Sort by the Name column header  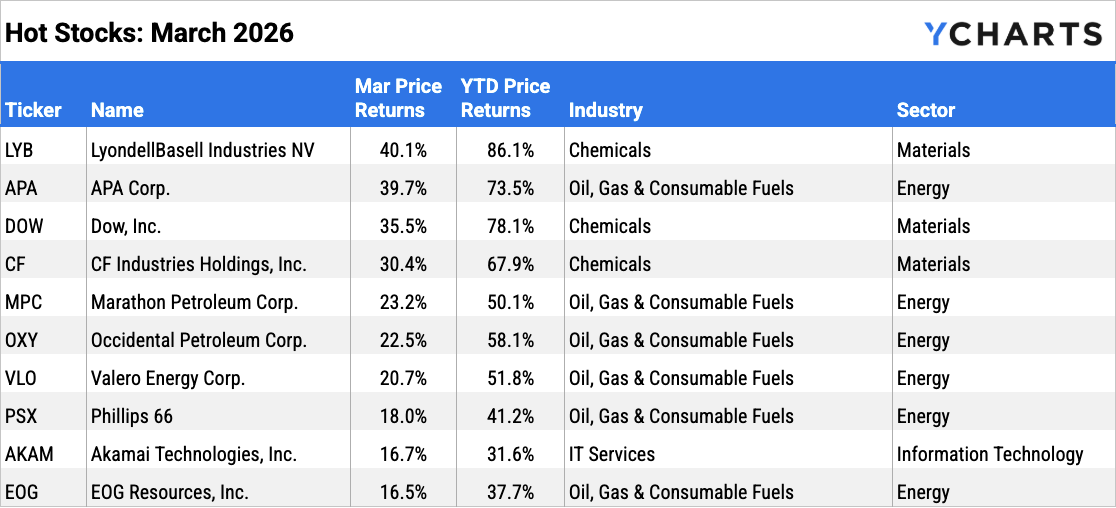click(117, 110)
